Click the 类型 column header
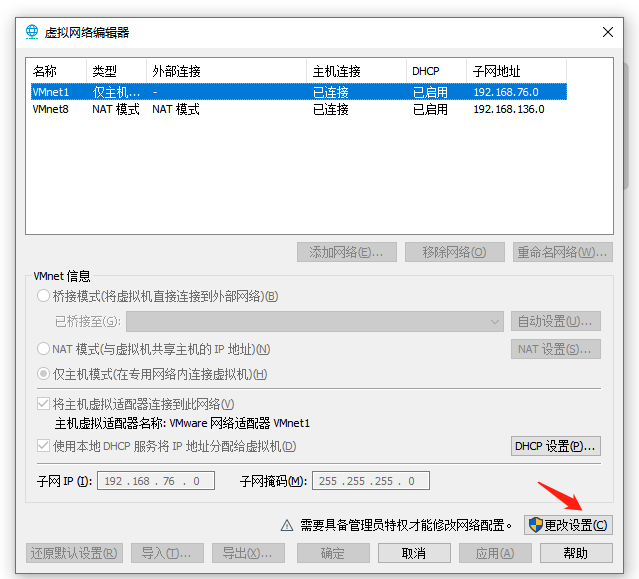Screen dimensions: 639x579 [116, 71]
